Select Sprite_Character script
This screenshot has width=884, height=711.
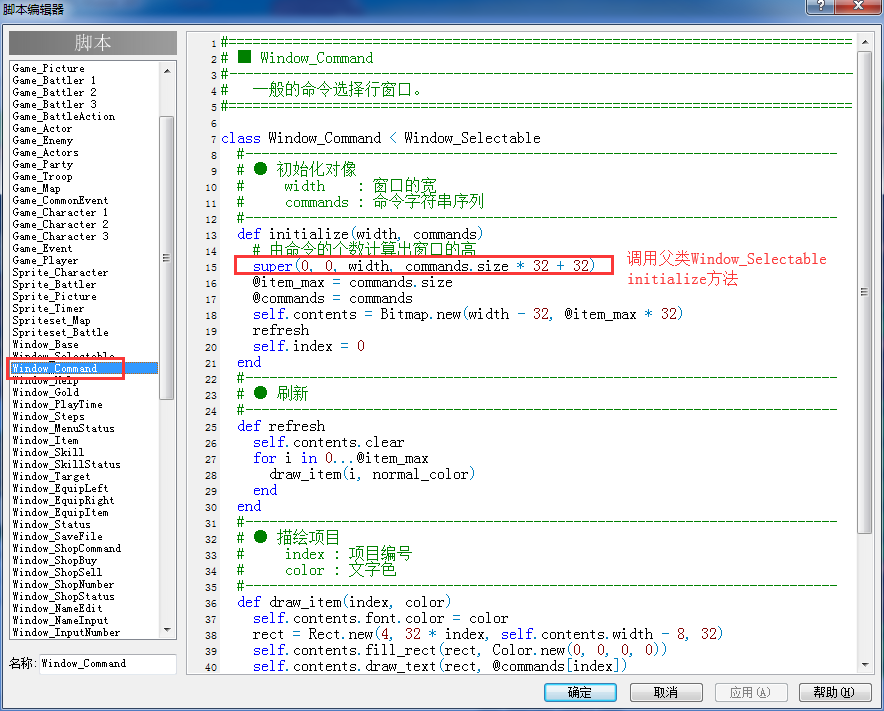coord(60,272)
